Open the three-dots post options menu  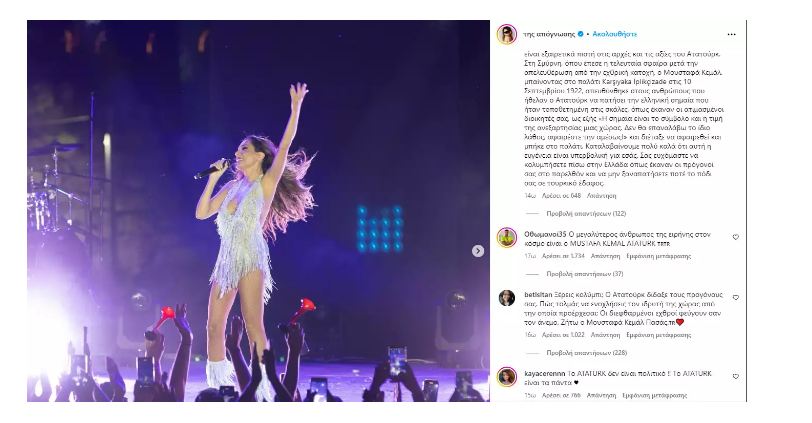tap(731, 34)
